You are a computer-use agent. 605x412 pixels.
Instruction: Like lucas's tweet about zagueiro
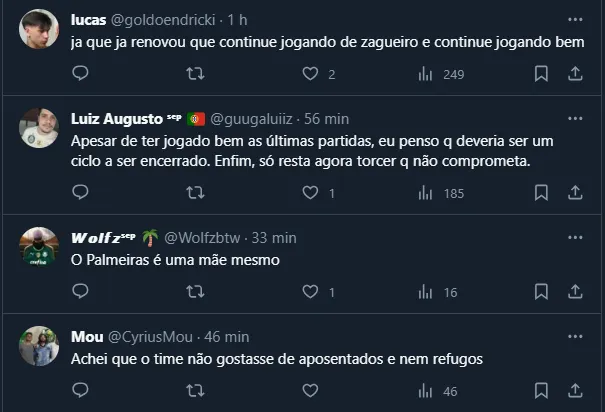point(310,73)
